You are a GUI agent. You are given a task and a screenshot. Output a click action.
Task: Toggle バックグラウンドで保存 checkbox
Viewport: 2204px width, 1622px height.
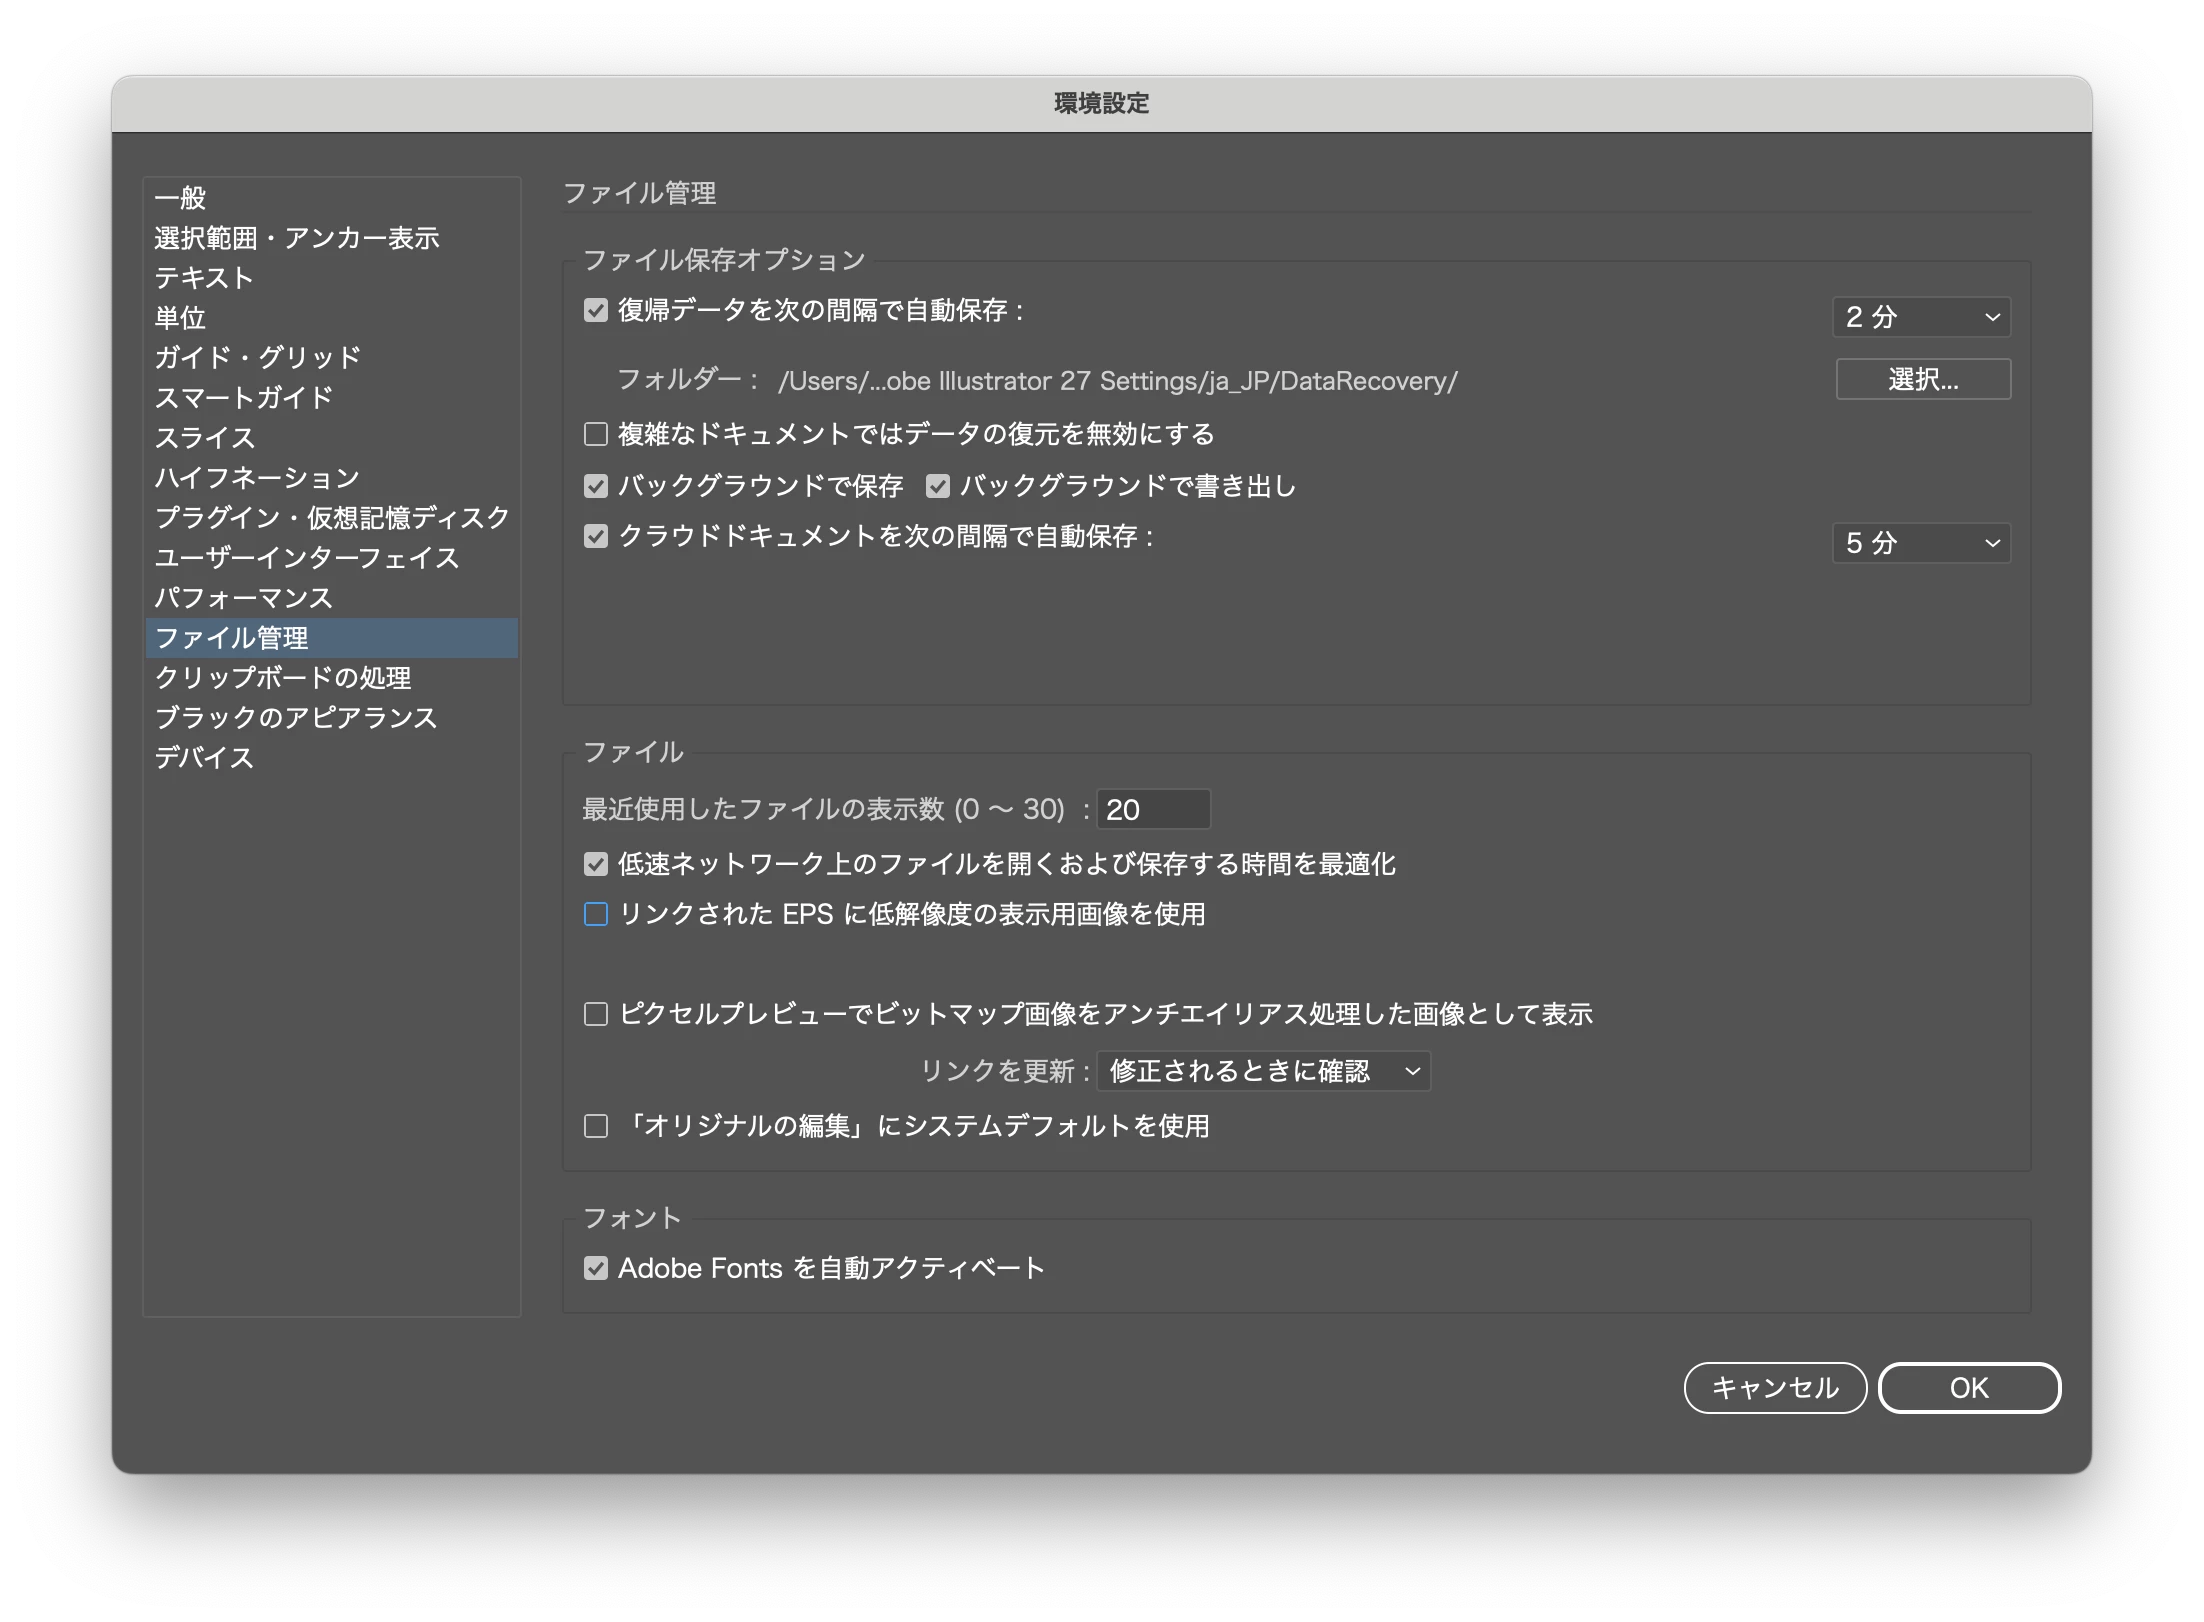596,486
